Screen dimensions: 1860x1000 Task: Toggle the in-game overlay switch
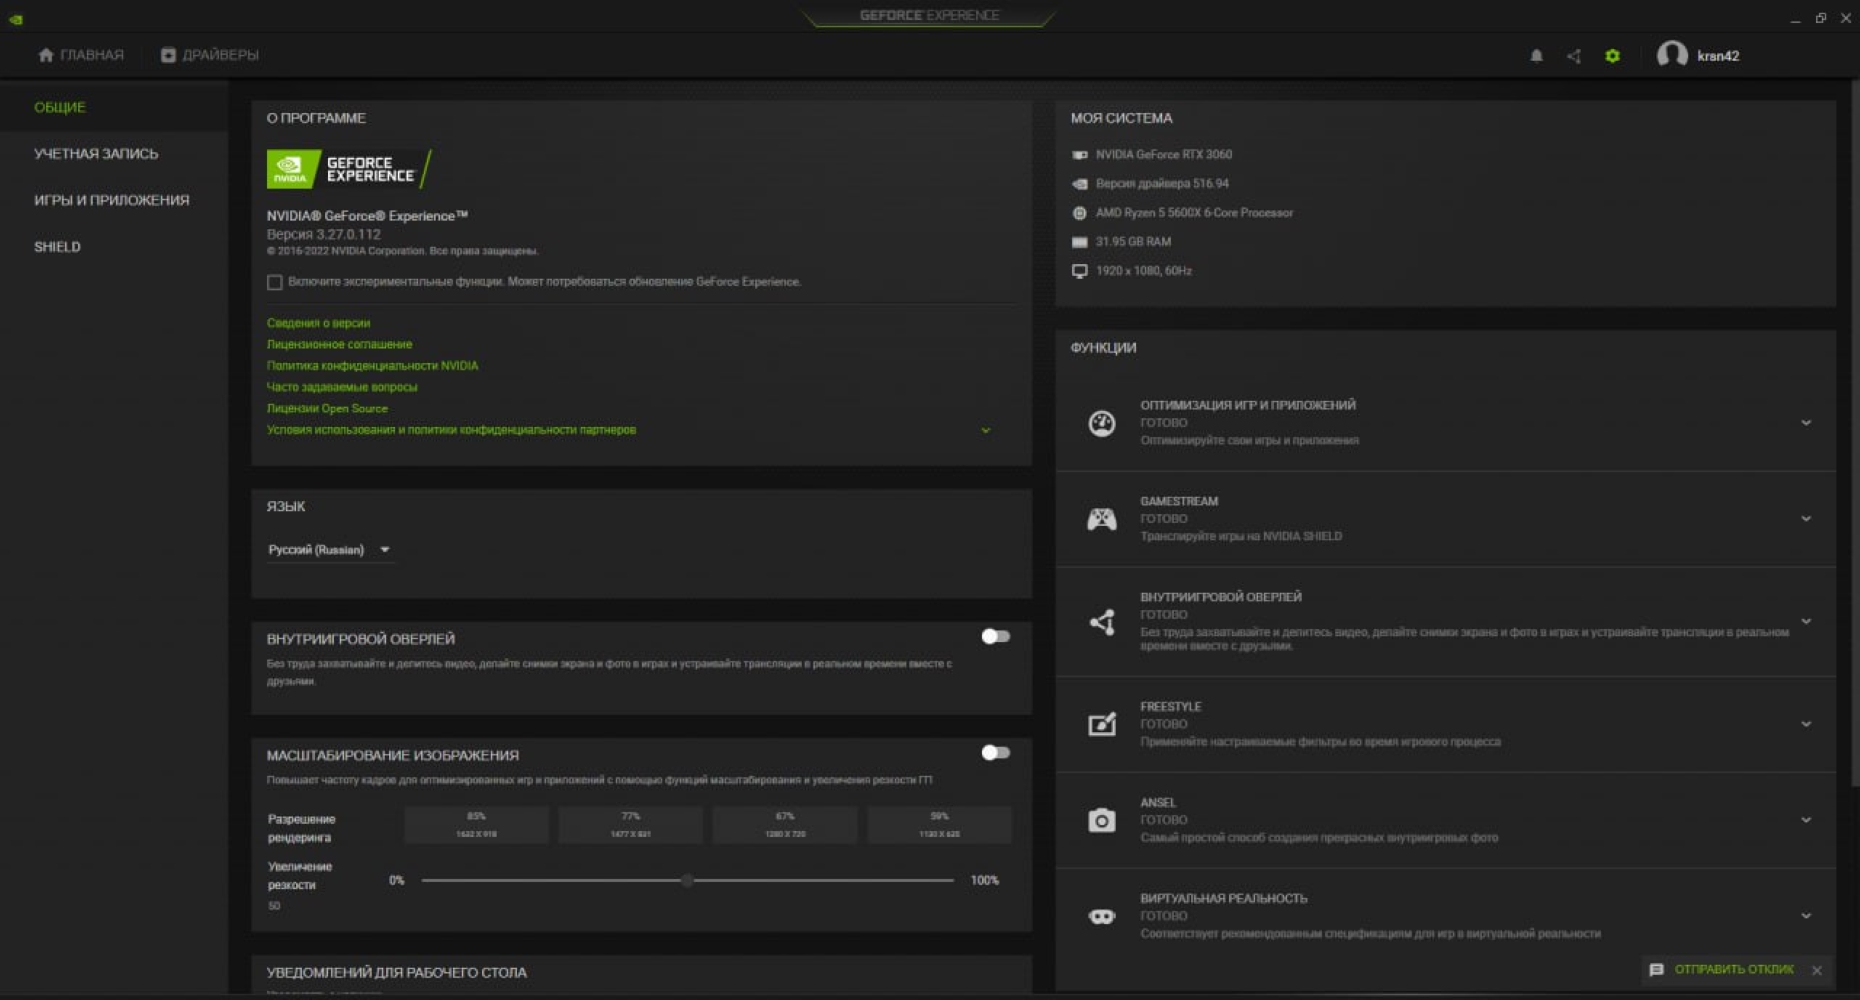(x=995, y=636)
